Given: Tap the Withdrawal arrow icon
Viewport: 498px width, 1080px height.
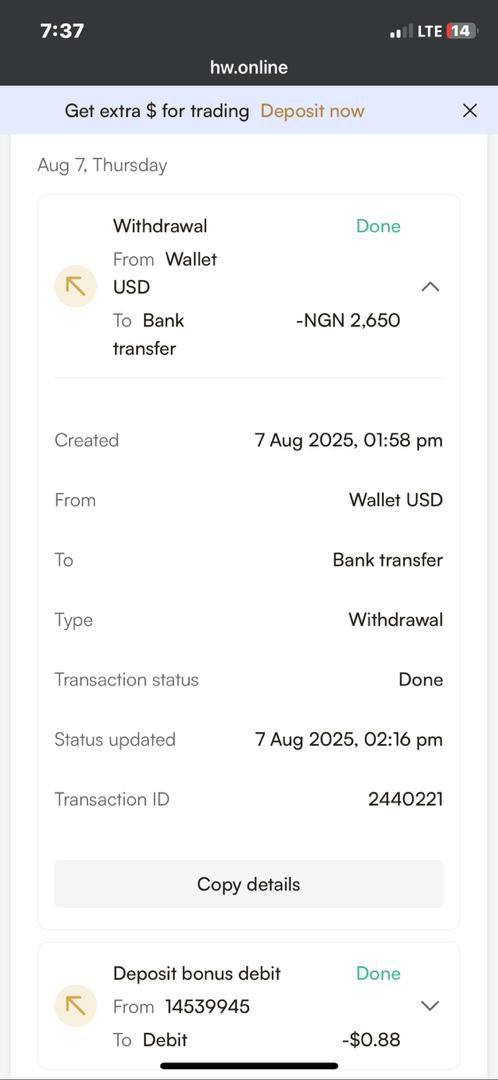Looking at the screenshot, I should point(75,287).
